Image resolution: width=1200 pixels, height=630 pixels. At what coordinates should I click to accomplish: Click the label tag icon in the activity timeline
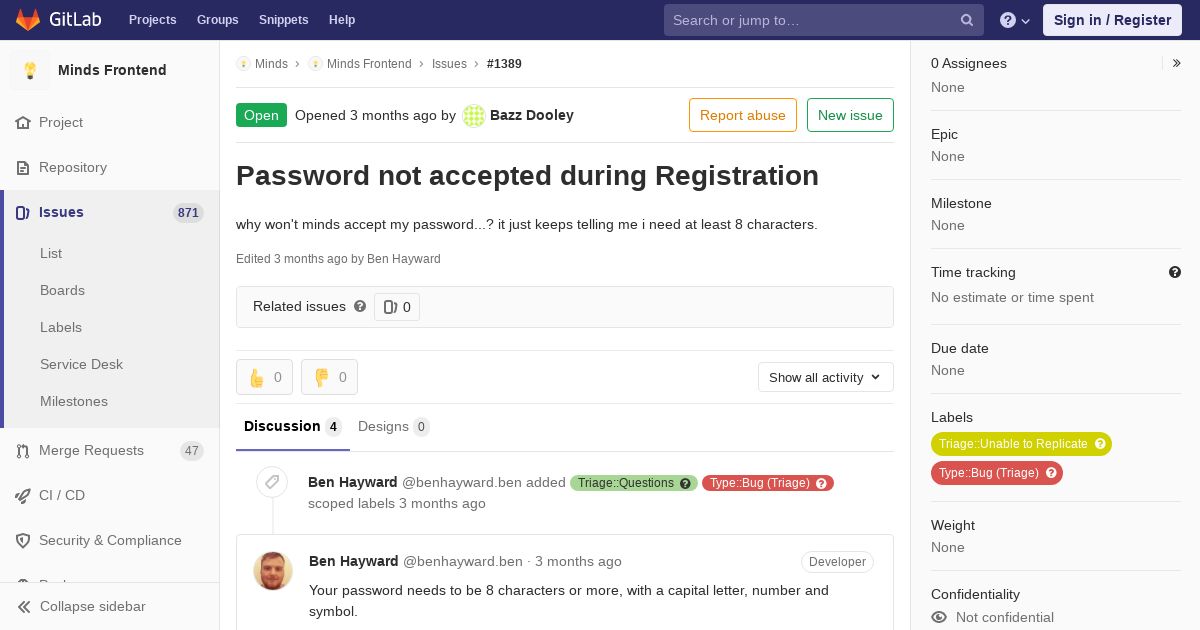(272, 482)
